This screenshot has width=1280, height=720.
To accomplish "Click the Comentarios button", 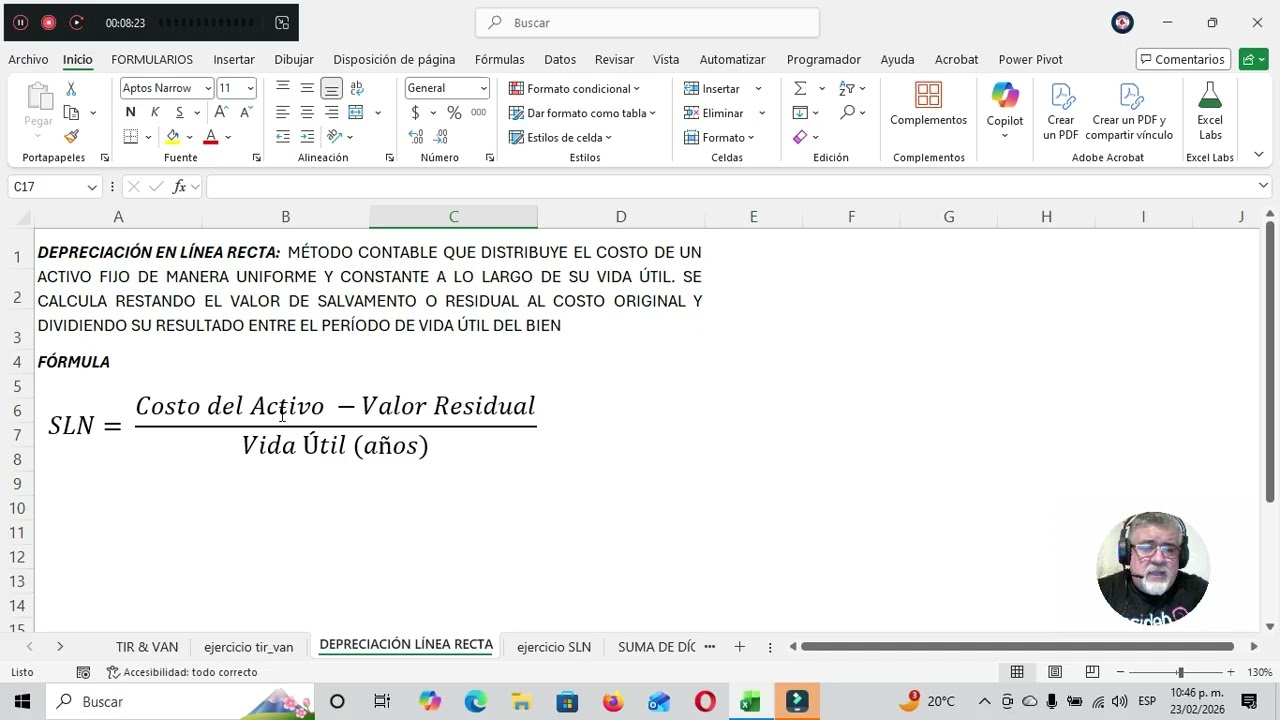I will tap(1183, 59).
